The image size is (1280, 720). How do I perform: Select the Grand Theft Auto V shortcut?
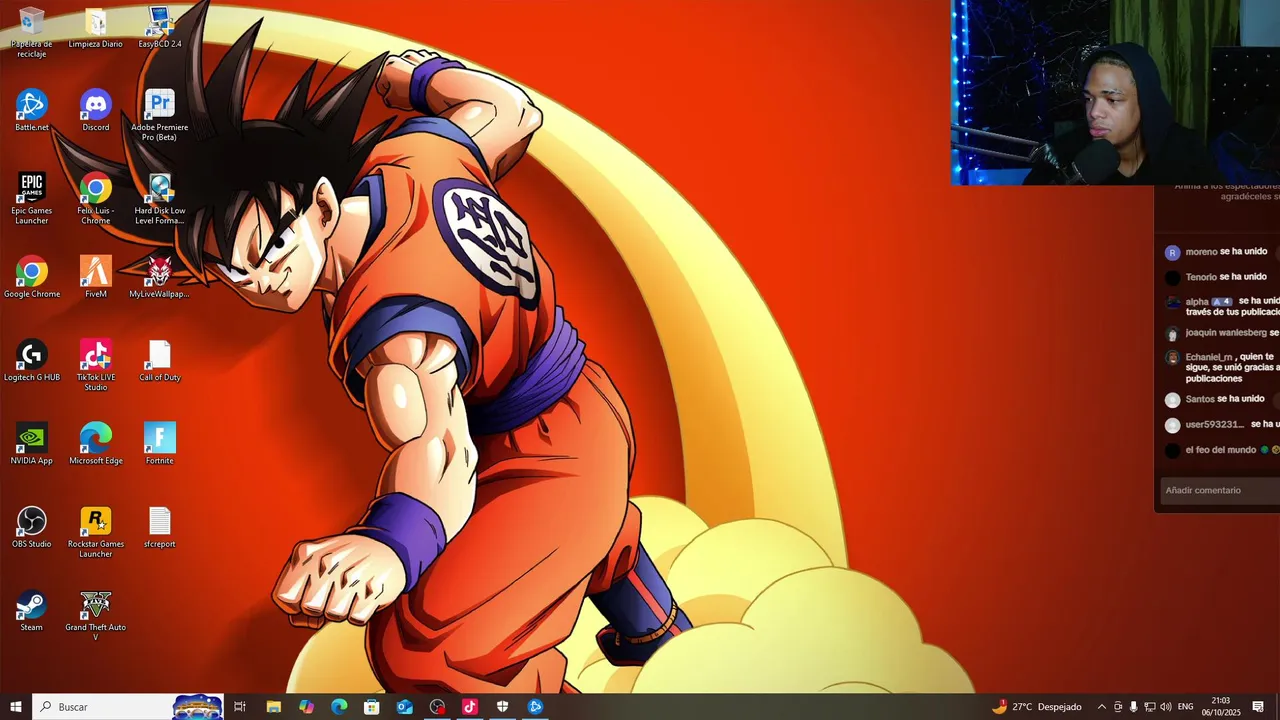point(96,615)
